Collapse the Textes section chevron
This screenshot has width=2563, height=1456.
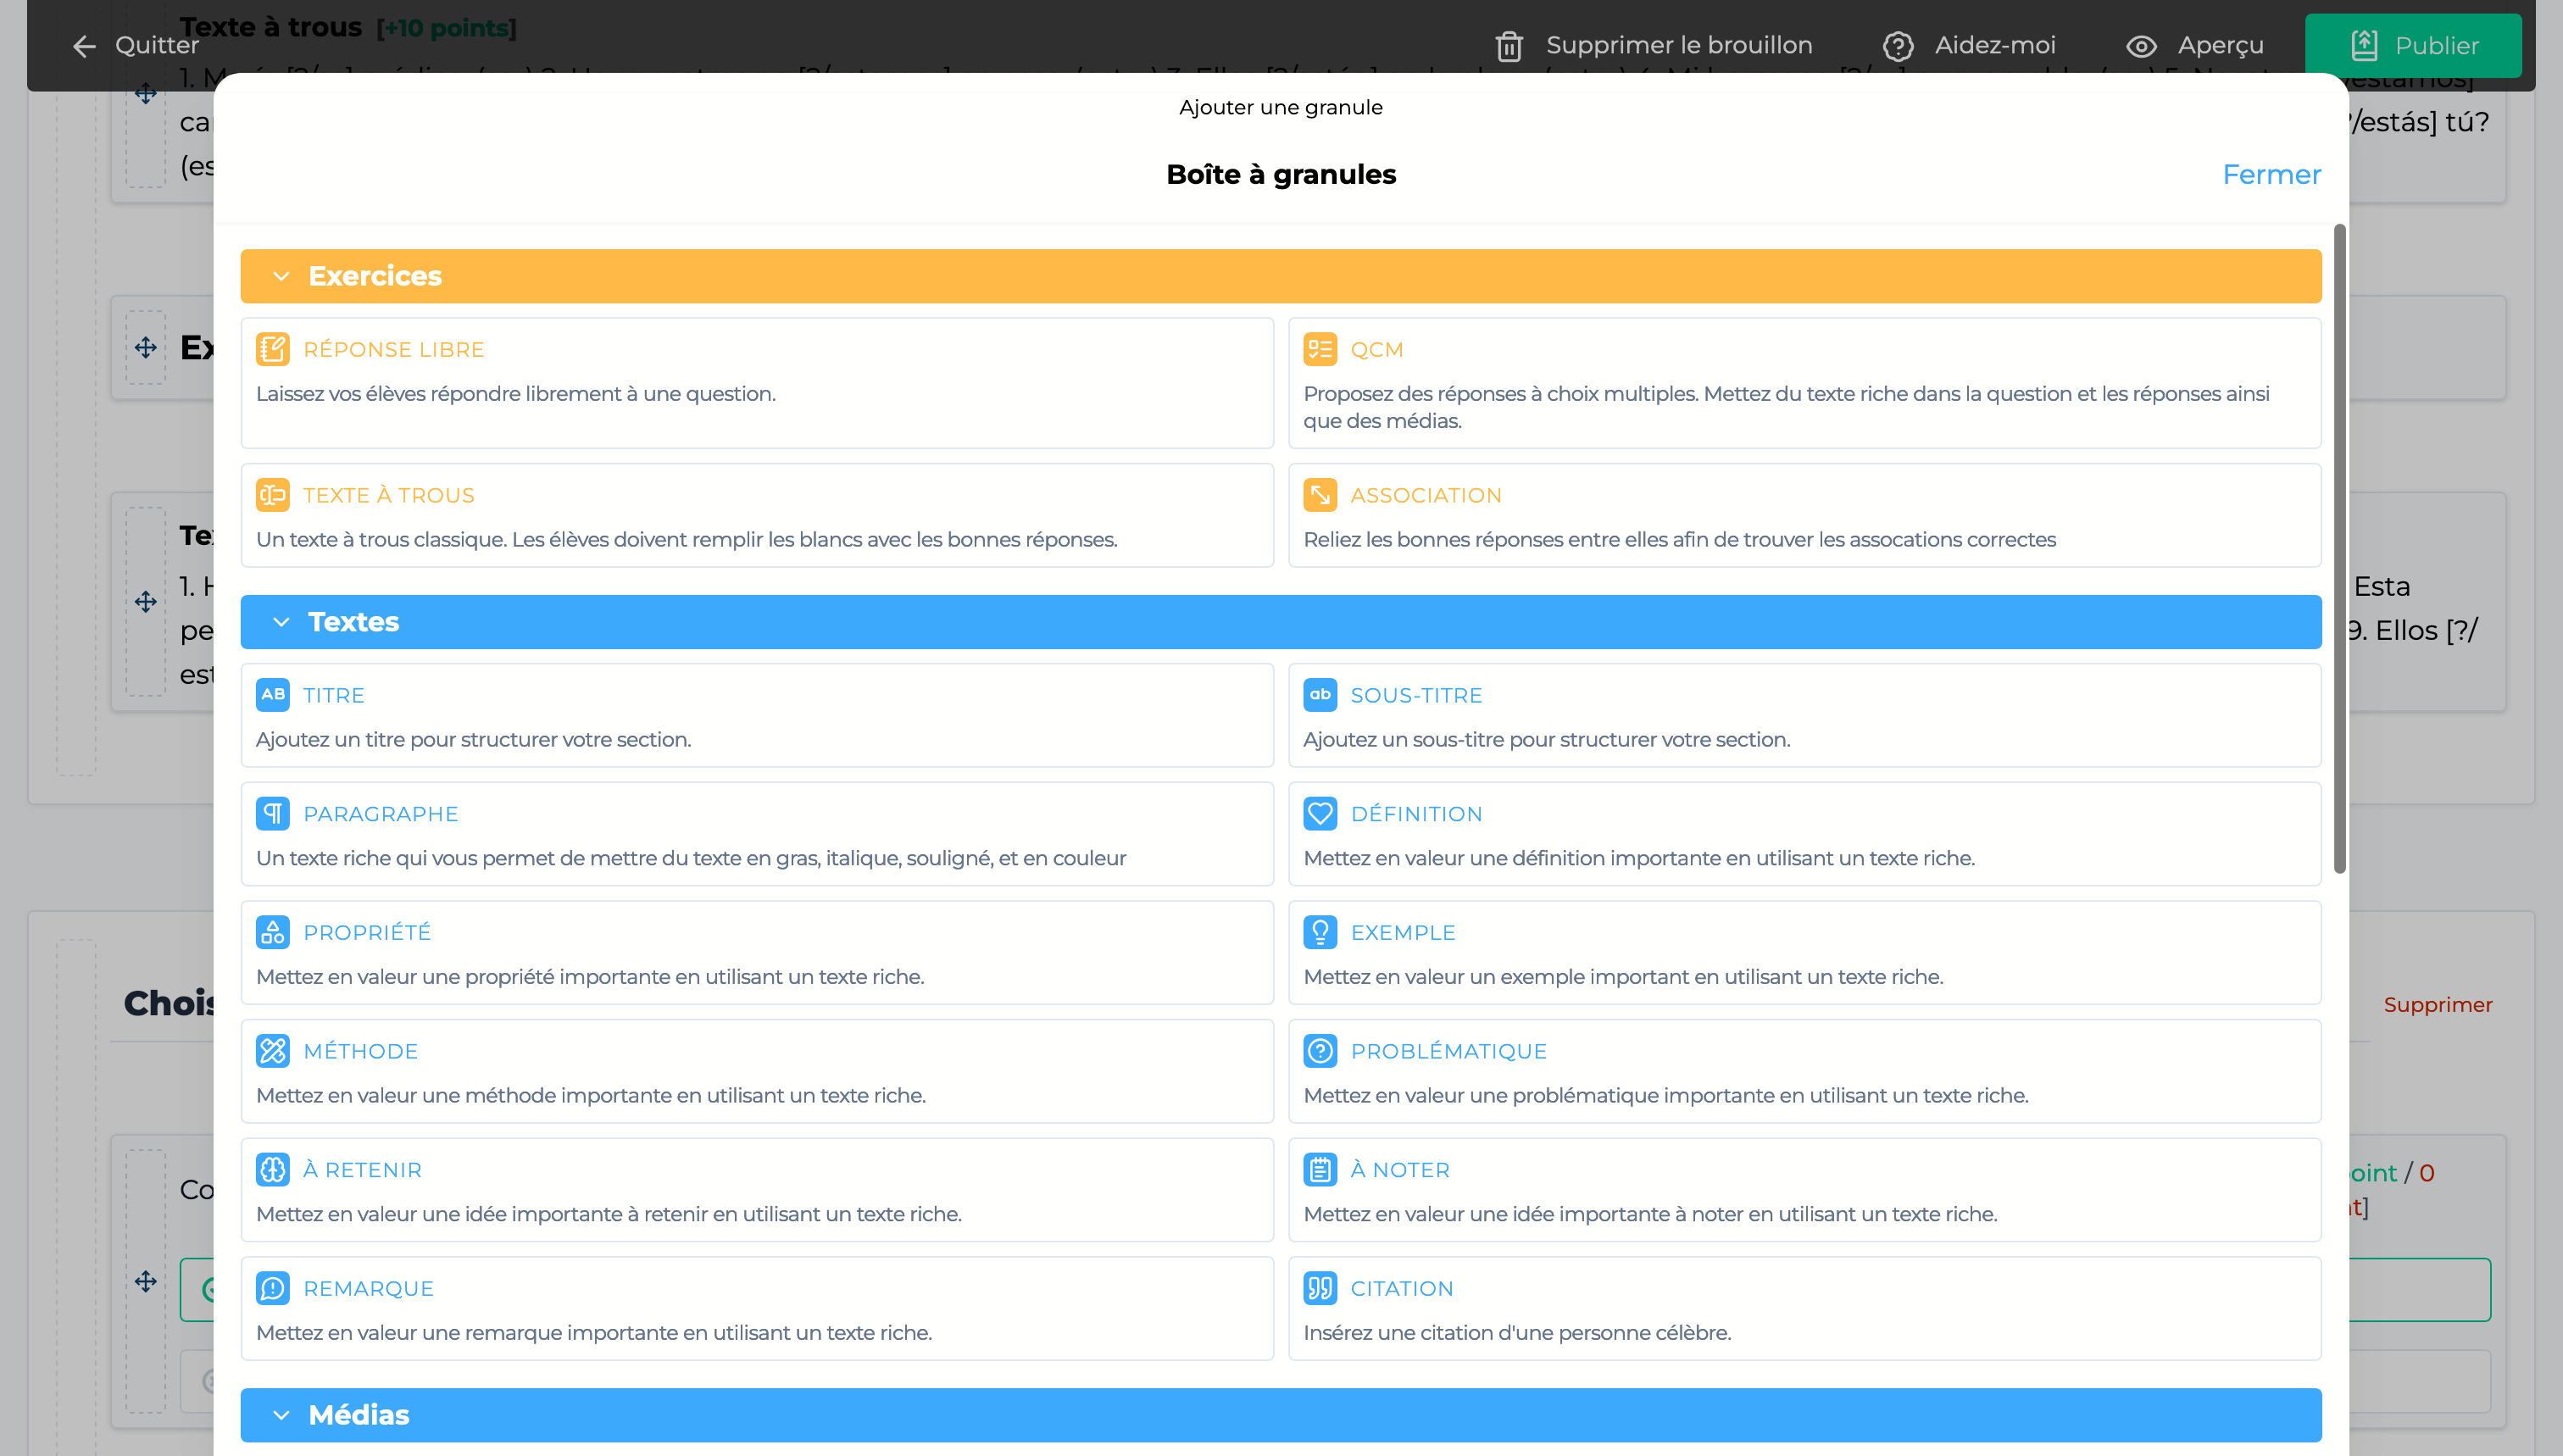point(281,622)
